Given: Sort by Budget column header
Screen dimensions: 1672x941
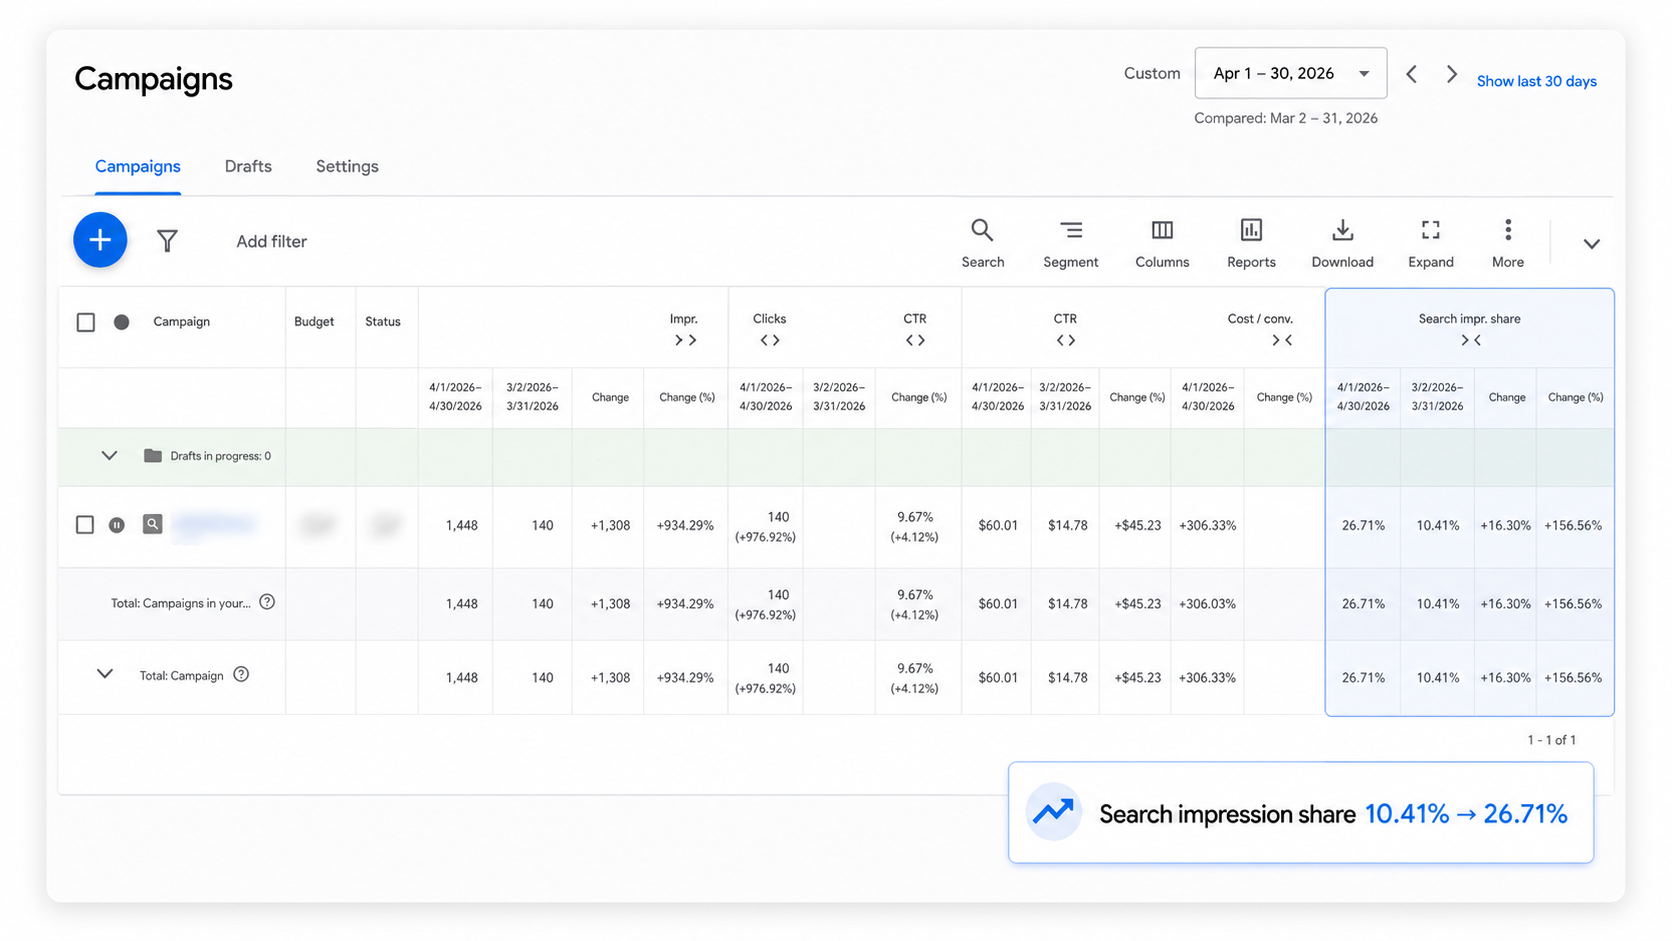Looking at the screenshot, I should pyautogui.click(x=314, y=322).
